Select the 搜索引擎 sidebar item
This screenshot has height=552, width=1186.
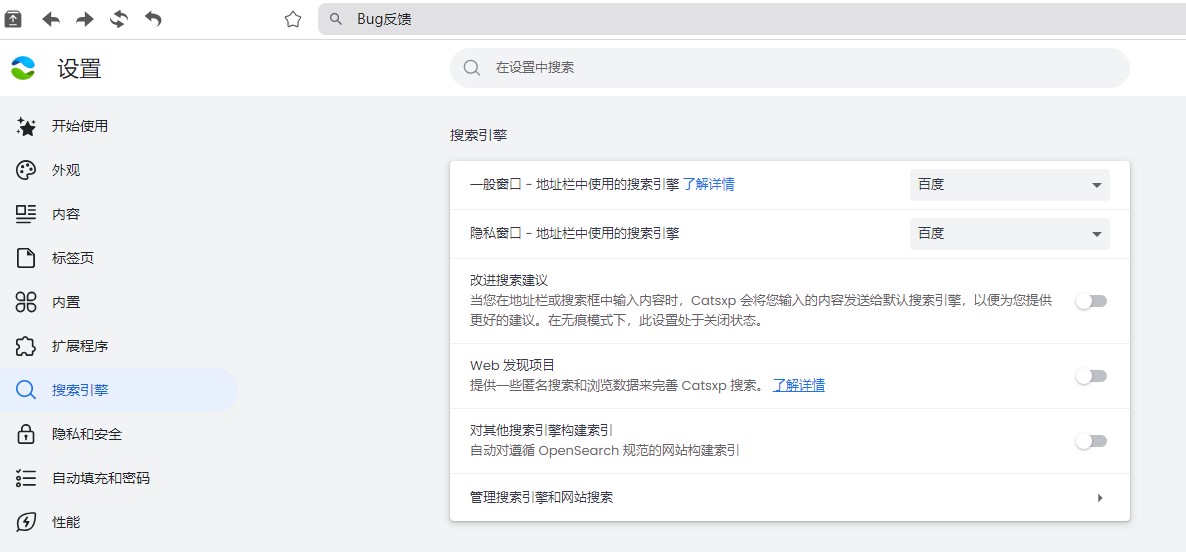point(119,390)
